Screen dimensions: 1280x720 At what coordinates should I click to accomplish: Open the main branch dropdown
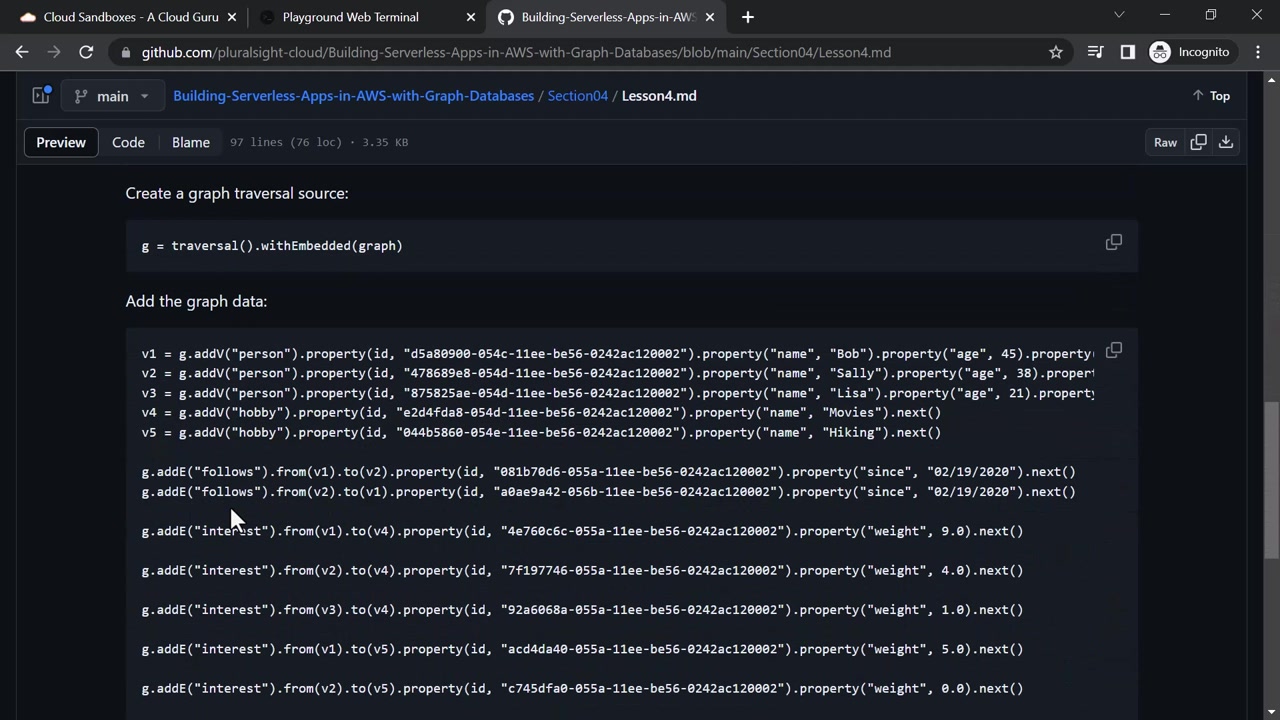[111, 96]
